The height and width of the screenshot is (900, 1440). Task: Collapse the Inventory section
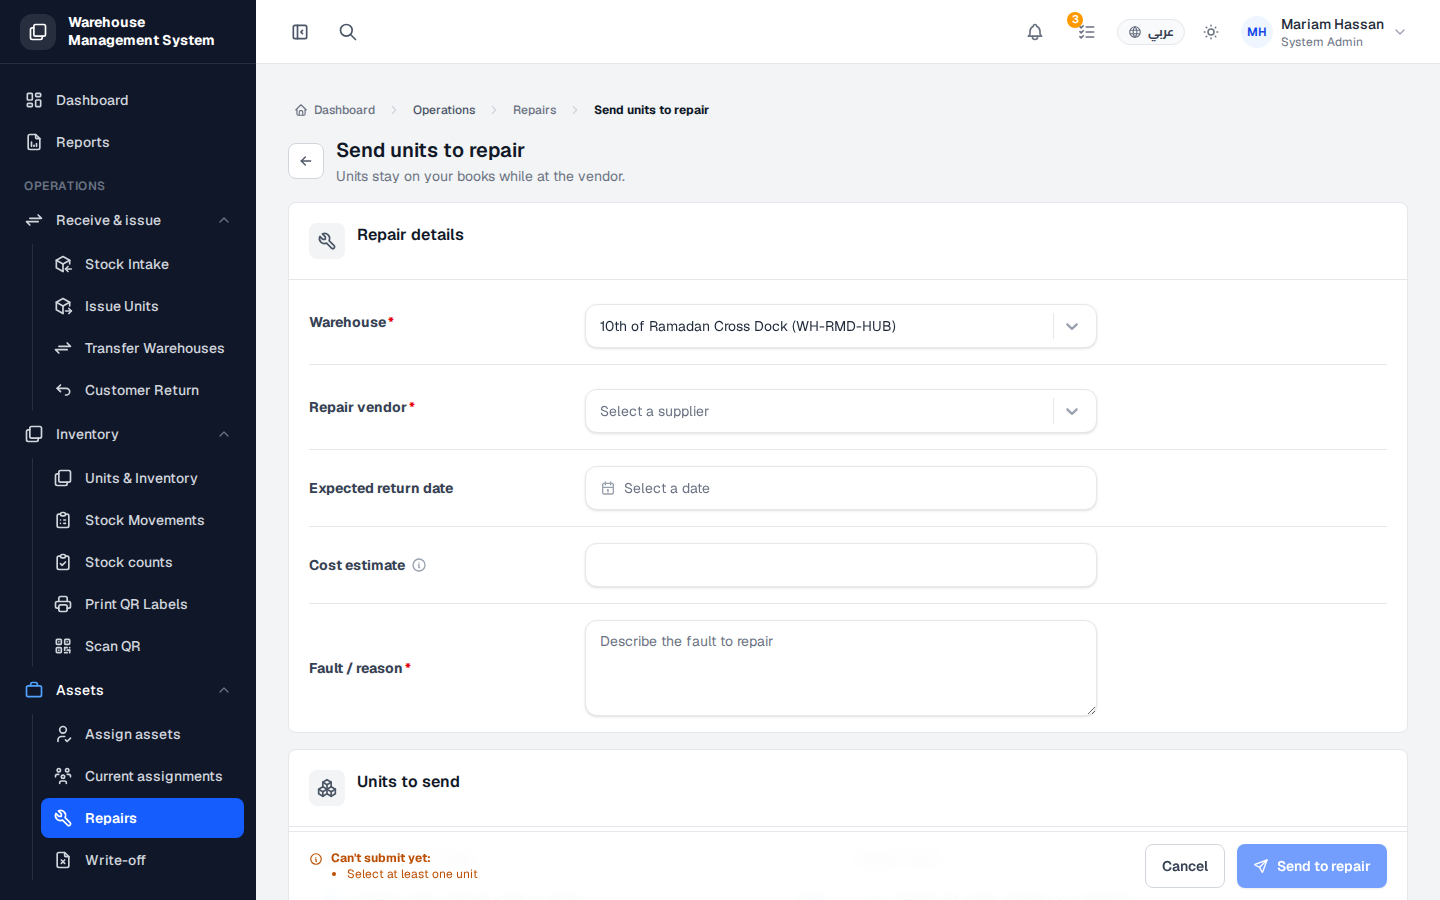(x=128, y=434)
